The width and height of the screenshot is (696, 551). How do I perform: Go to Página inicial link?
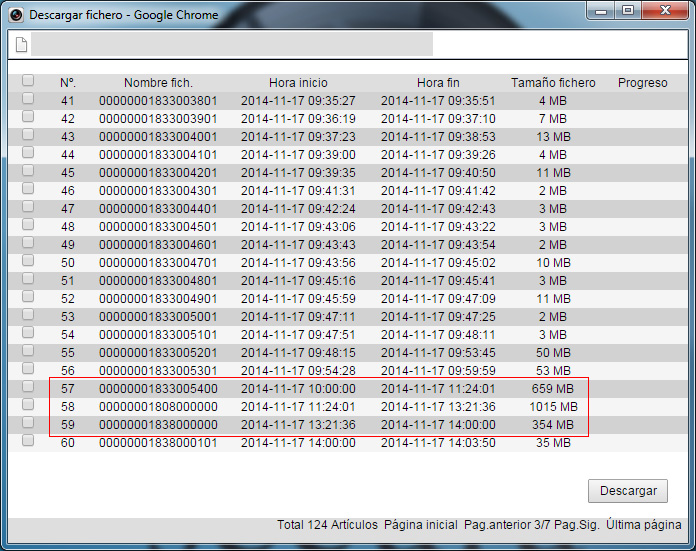pos(421,525)
